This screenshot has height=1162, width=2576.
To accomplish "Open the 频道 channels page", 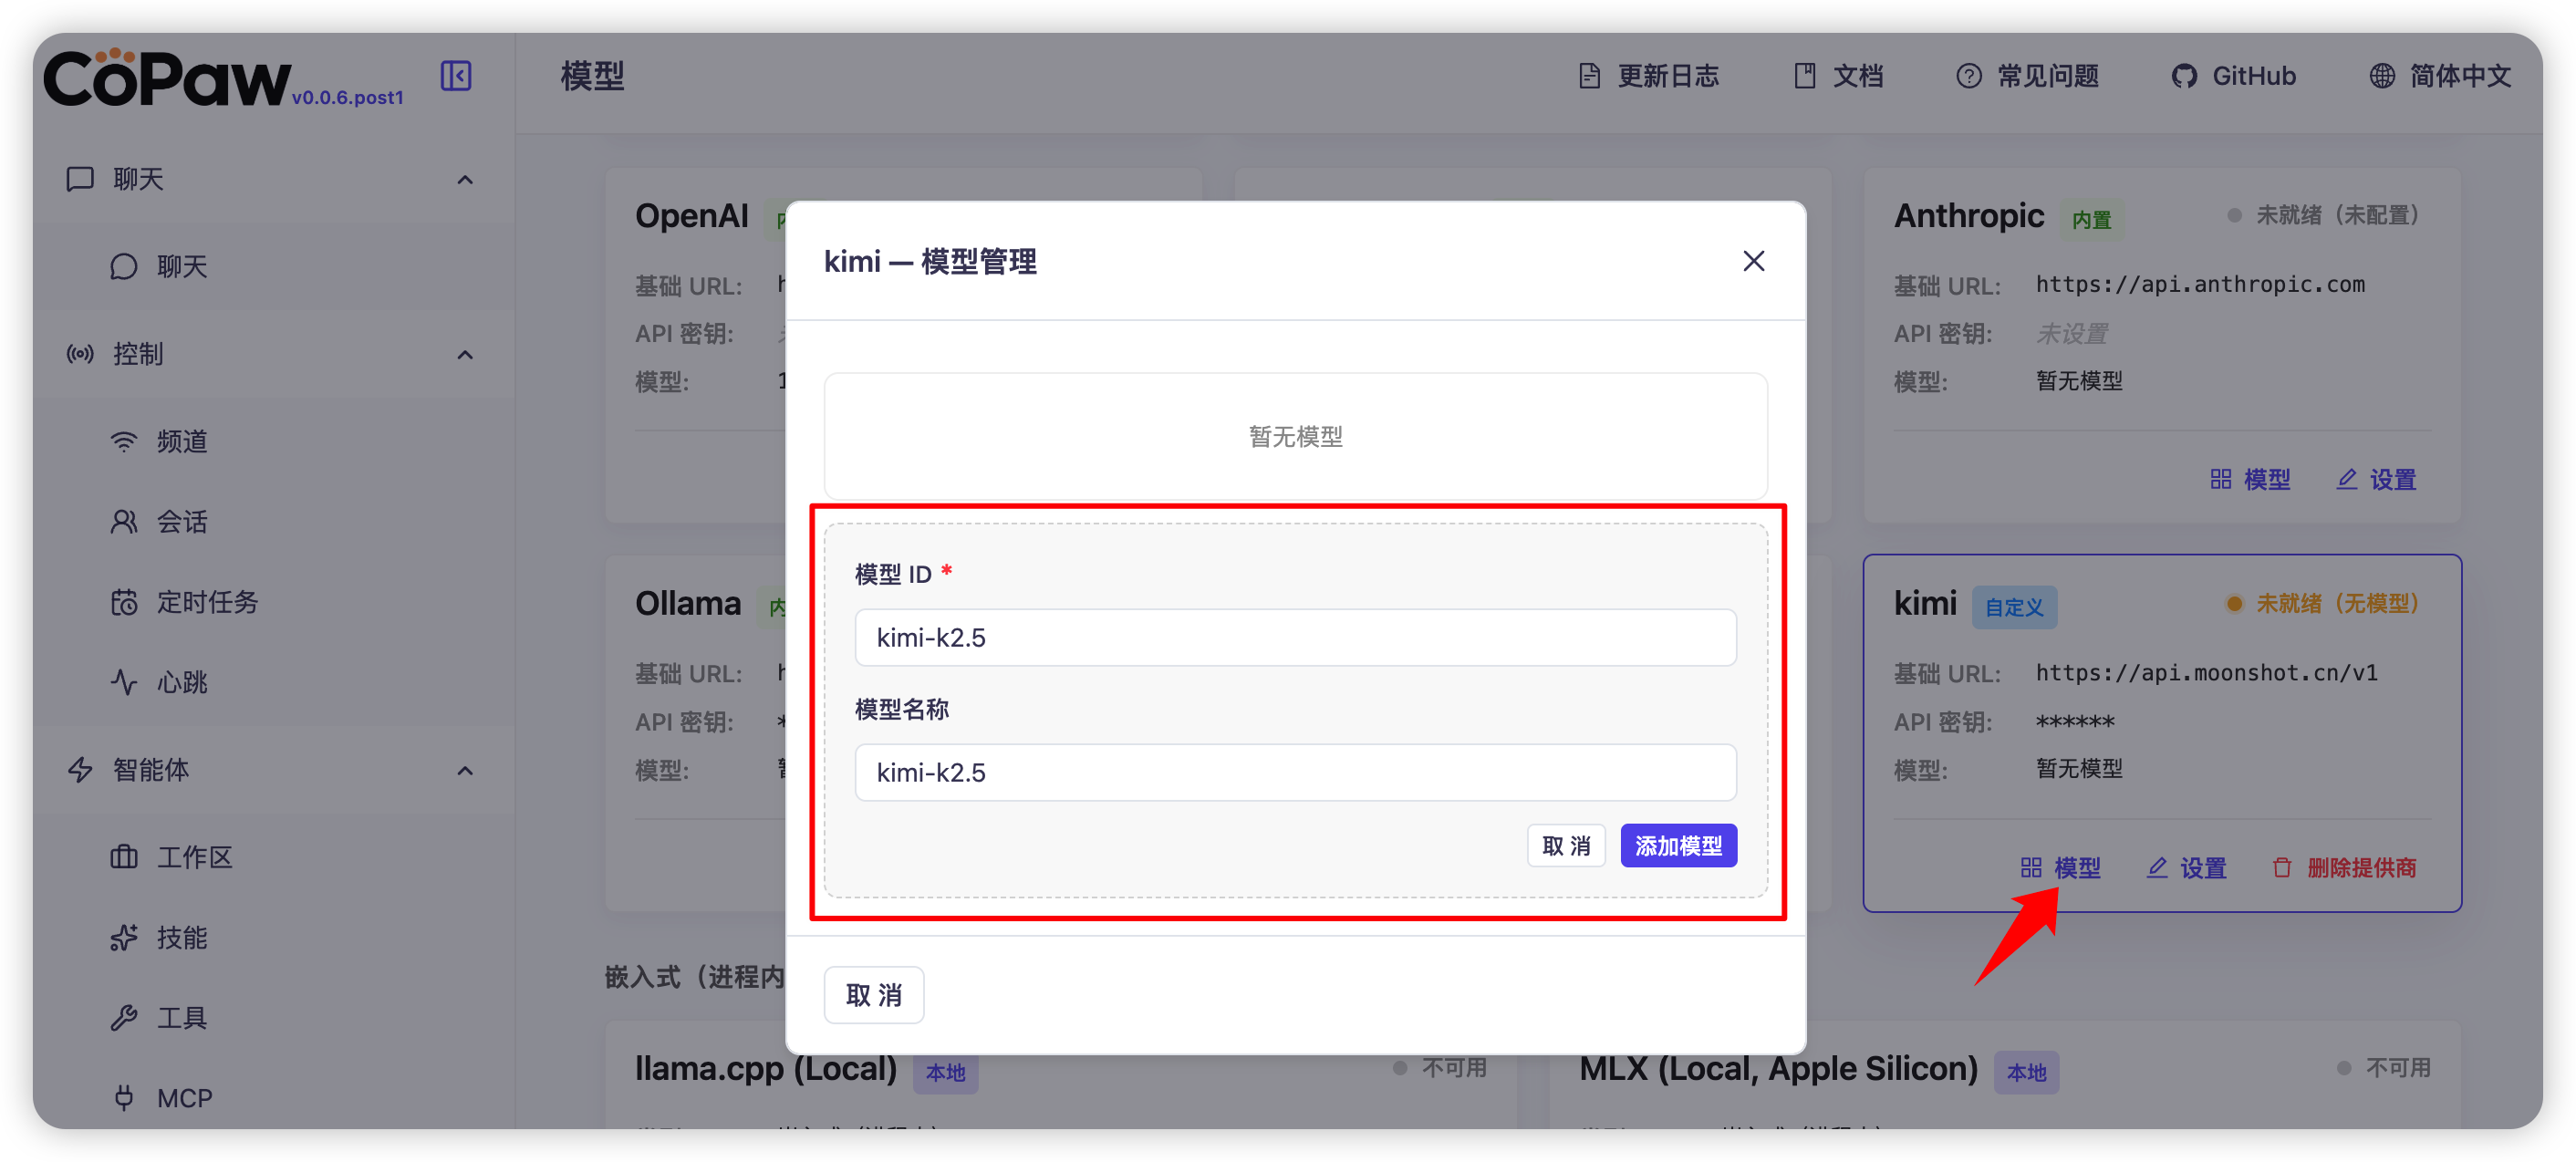I will point(181,441).
